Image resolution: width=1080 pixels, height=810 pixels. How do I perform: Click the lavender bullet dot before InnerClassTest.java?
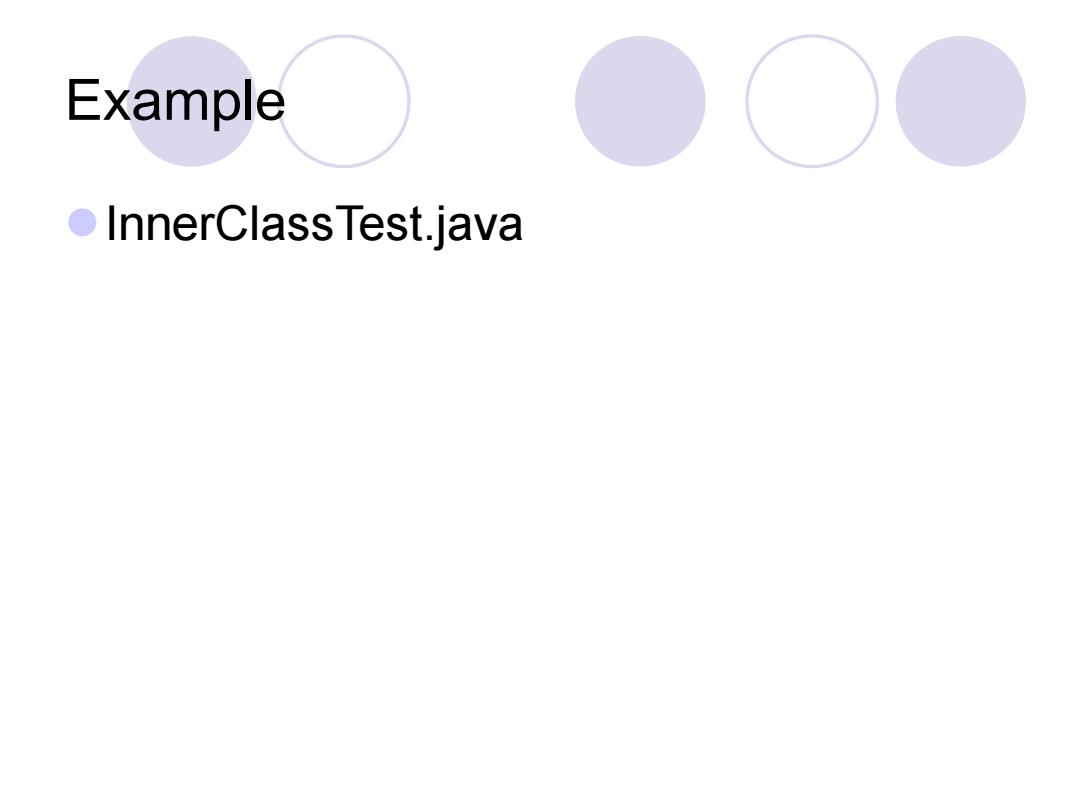82,222
